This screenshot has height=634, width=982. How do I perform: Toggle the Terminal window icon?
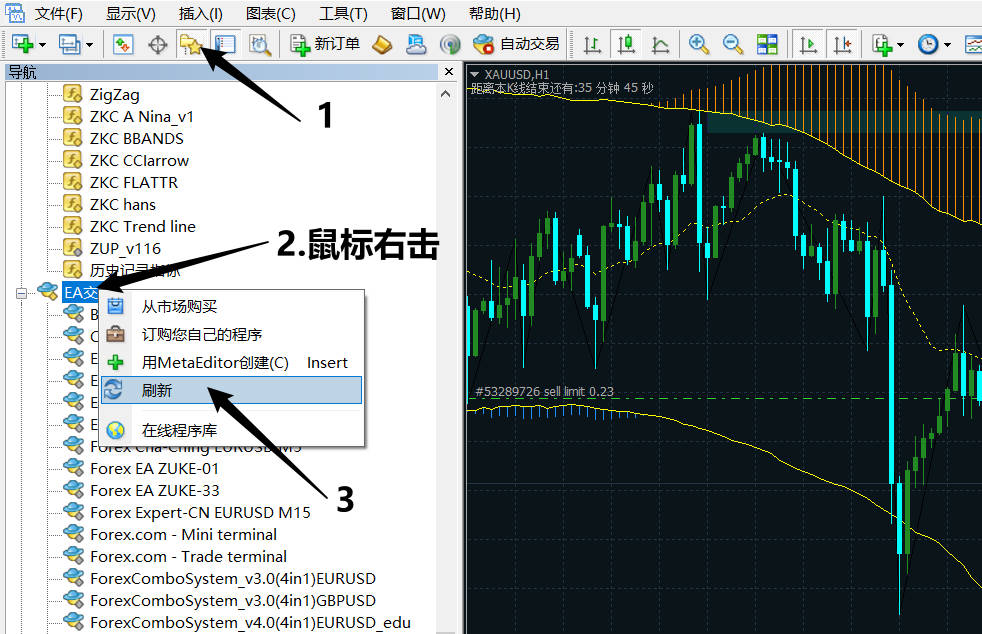225,44
